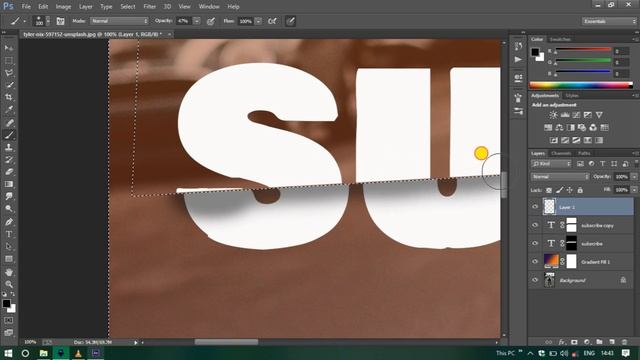Add a Channel Mixer adjustment
Viewport: 640px width, 360px height.
tap(593, 128)
